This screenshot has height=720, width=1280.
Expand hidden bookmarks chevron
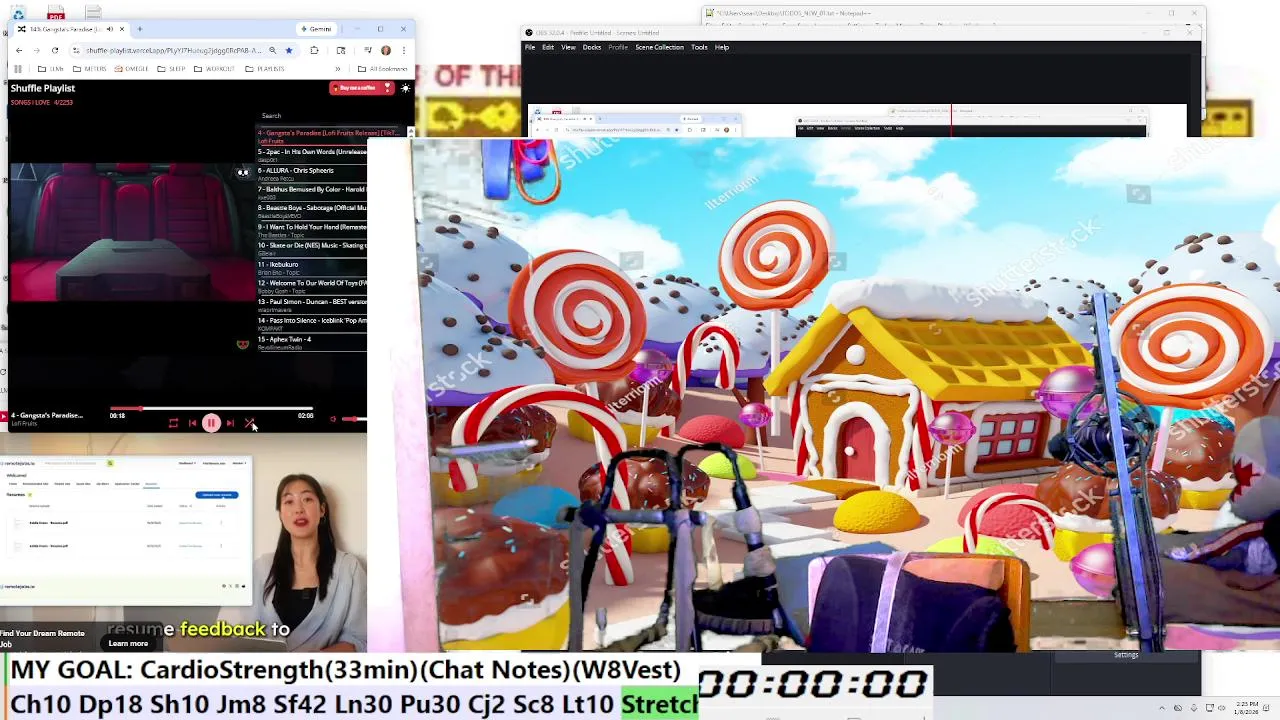(337, 69)
